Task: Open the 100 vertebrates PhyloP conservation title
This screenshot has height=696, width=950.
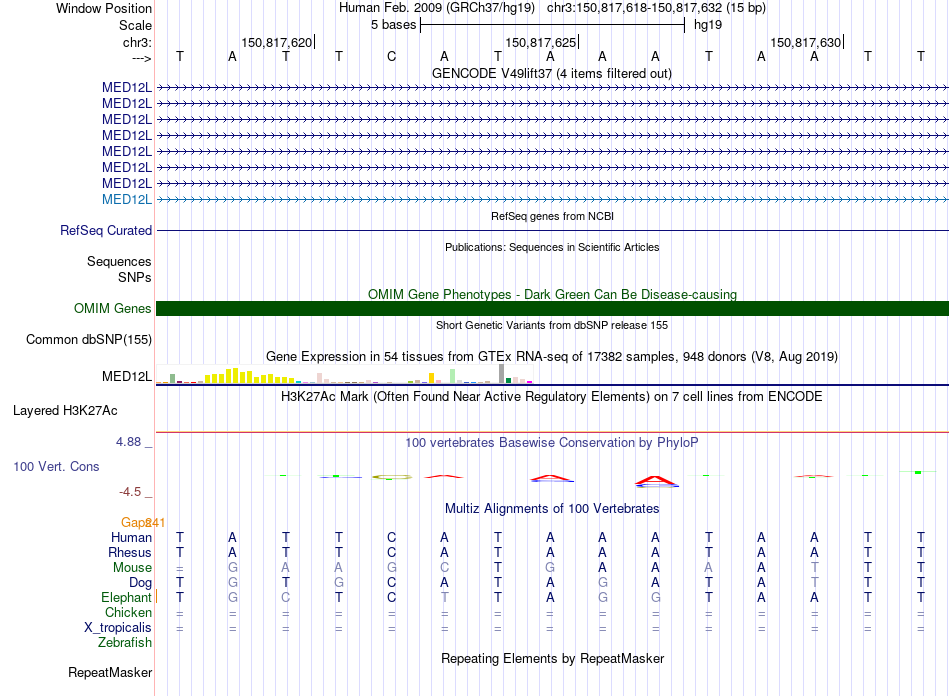Action: coord(552,443)
